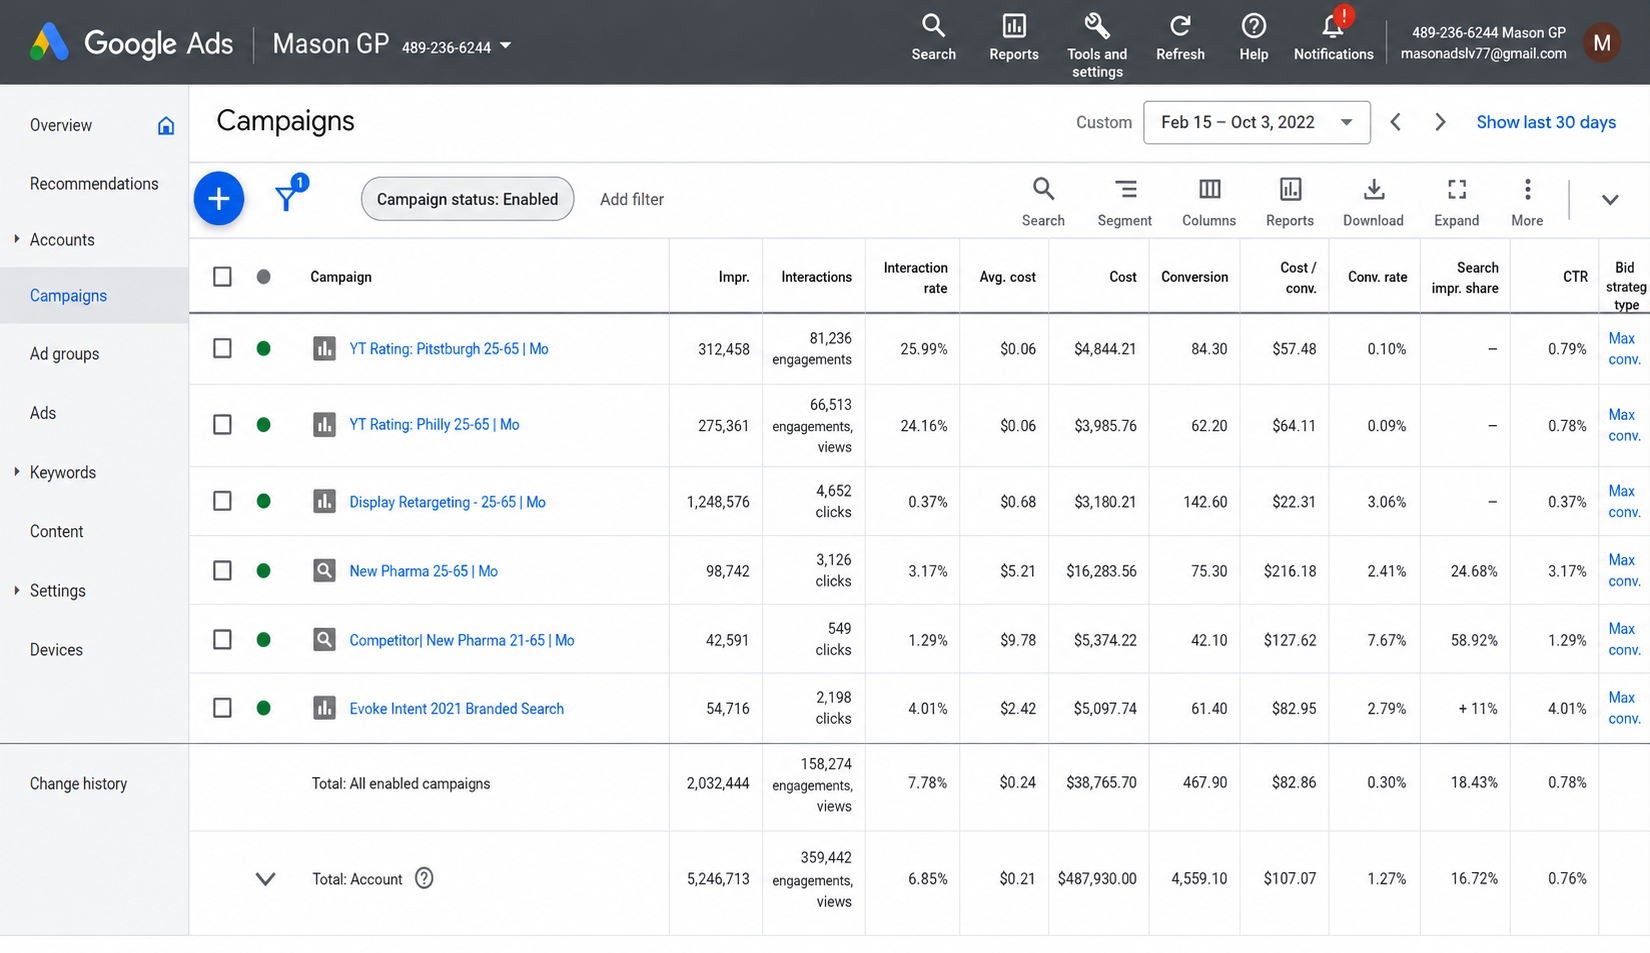Click the Add filter field

coord(632,199)
